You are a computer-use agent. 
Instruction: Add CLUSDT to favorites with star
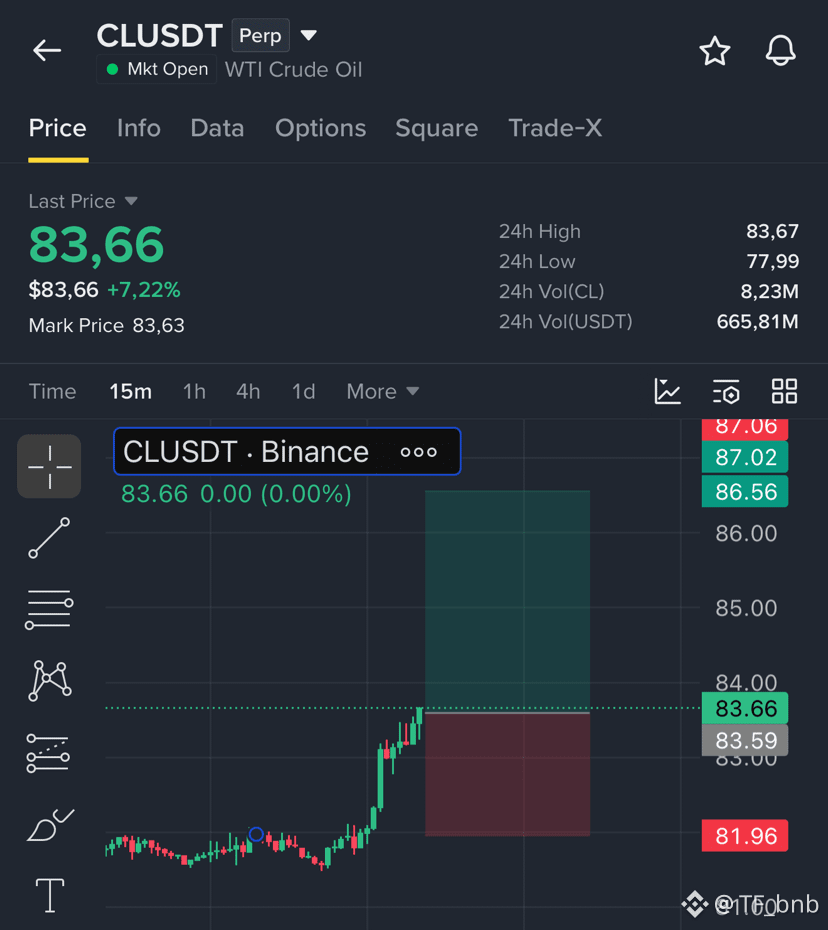click(715, 51)
